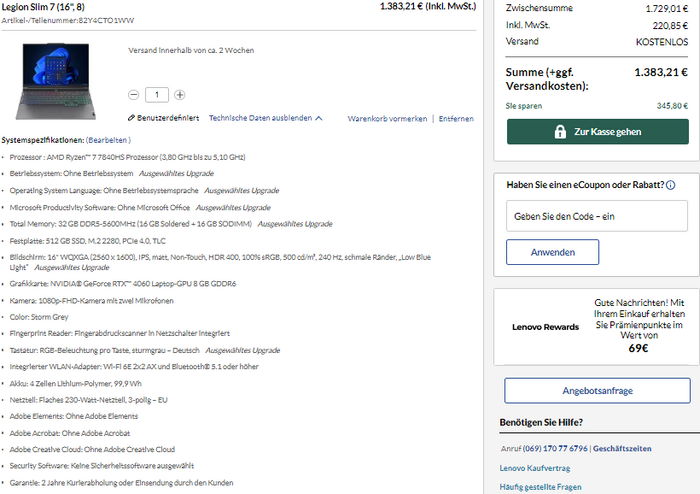Screen dimensions: 700x494
Task: Open Bearbeiten link for Systemspezifikationen
Action: [108, 140]
